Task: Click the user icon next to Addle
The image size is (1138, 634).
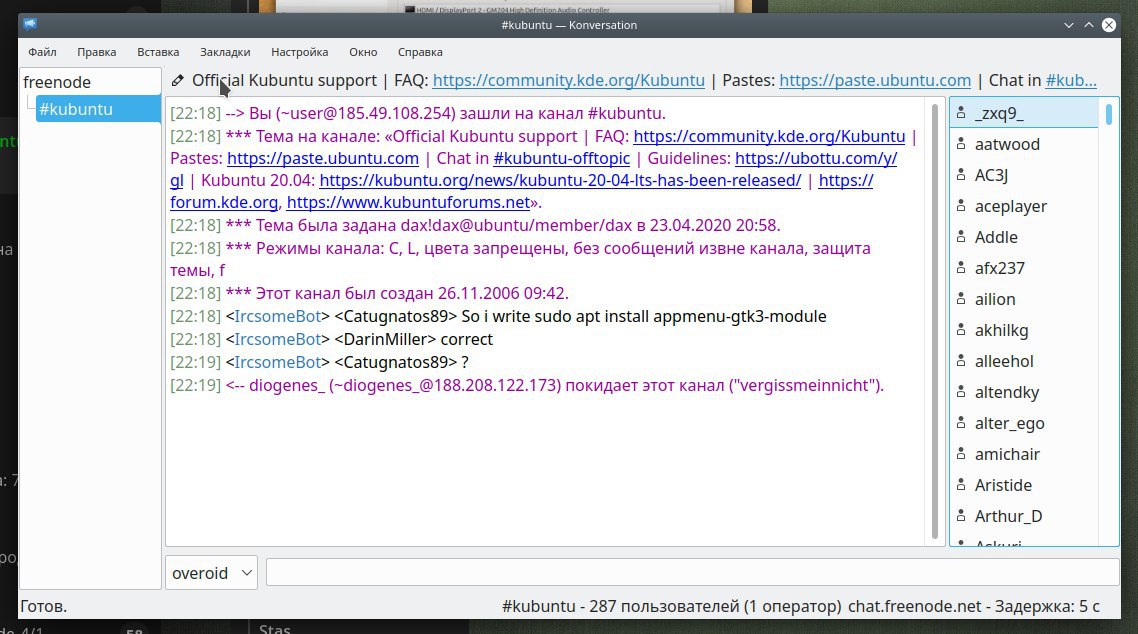Action: [961, 237]
